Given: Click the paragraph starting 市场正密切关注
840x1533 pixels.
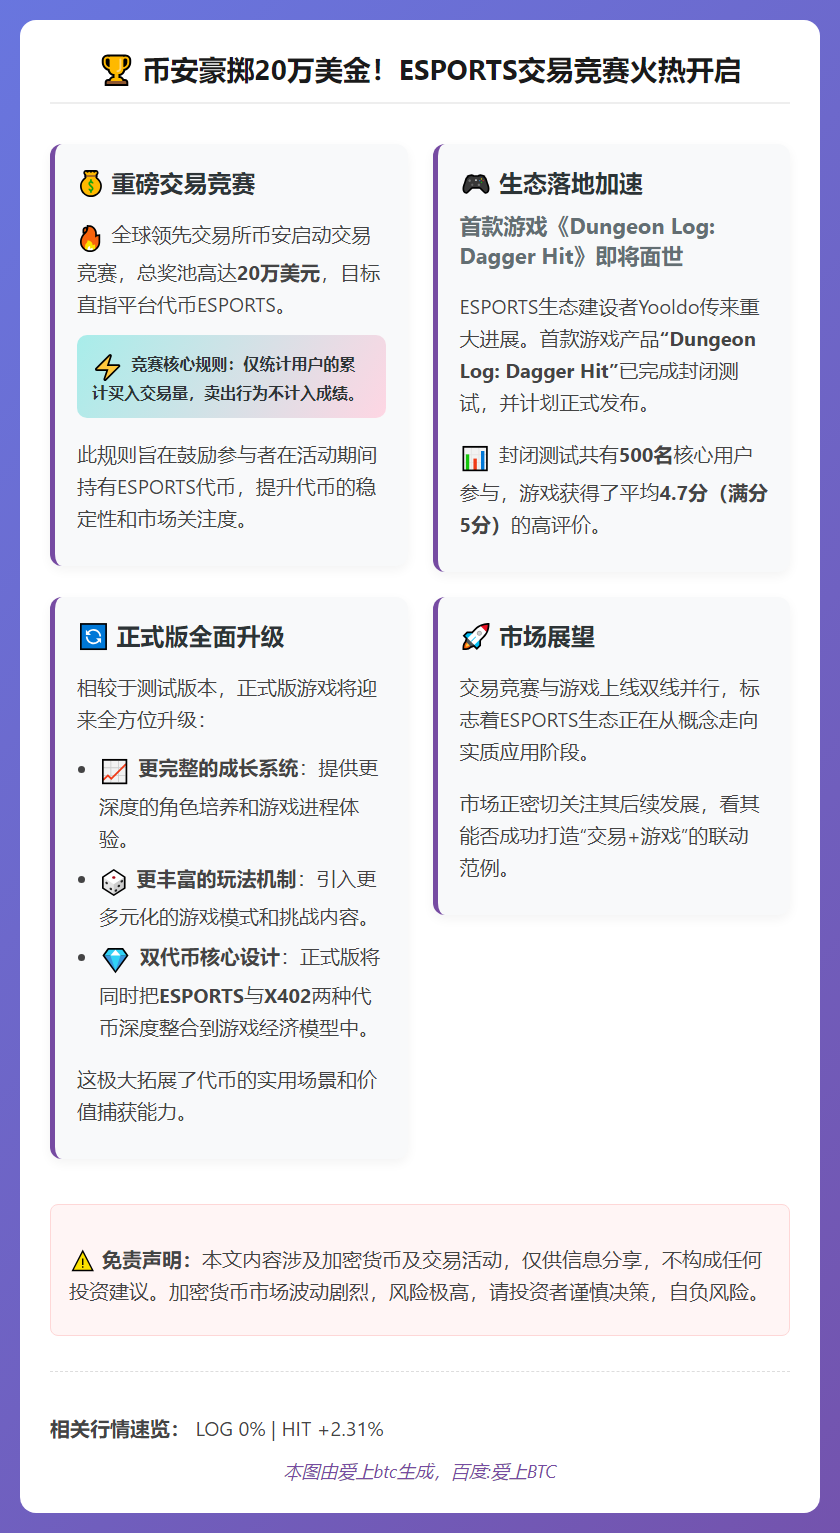Looking at the screenshot, I should pos(610,836).
